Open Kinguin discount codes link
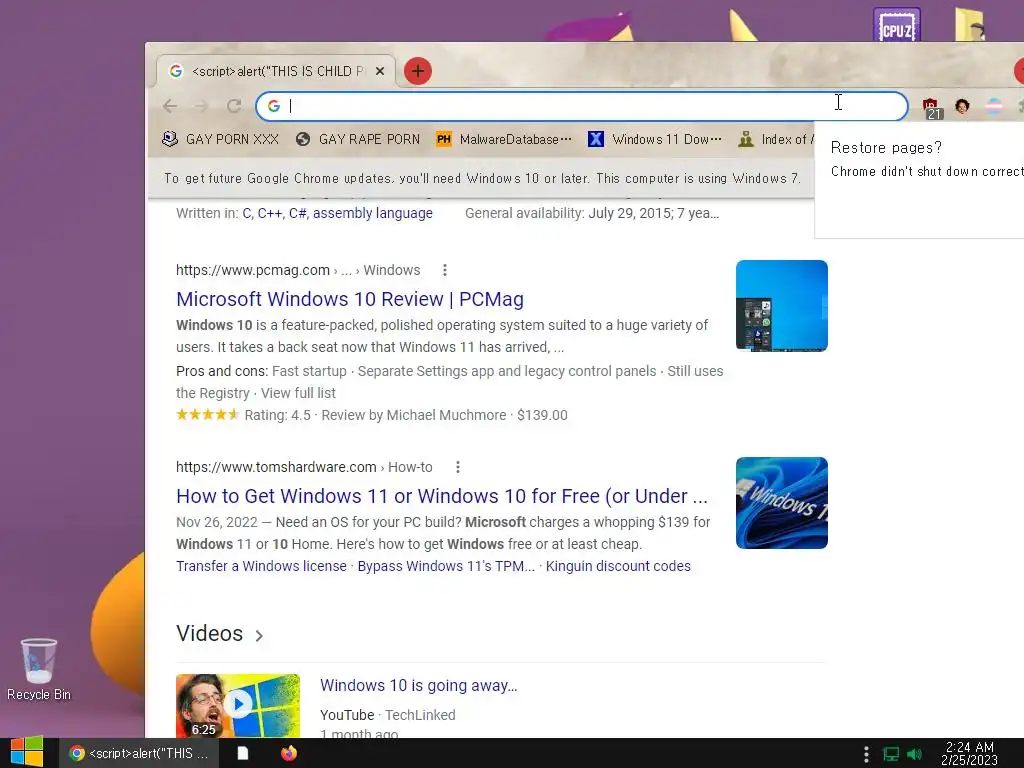 point(618,566)
